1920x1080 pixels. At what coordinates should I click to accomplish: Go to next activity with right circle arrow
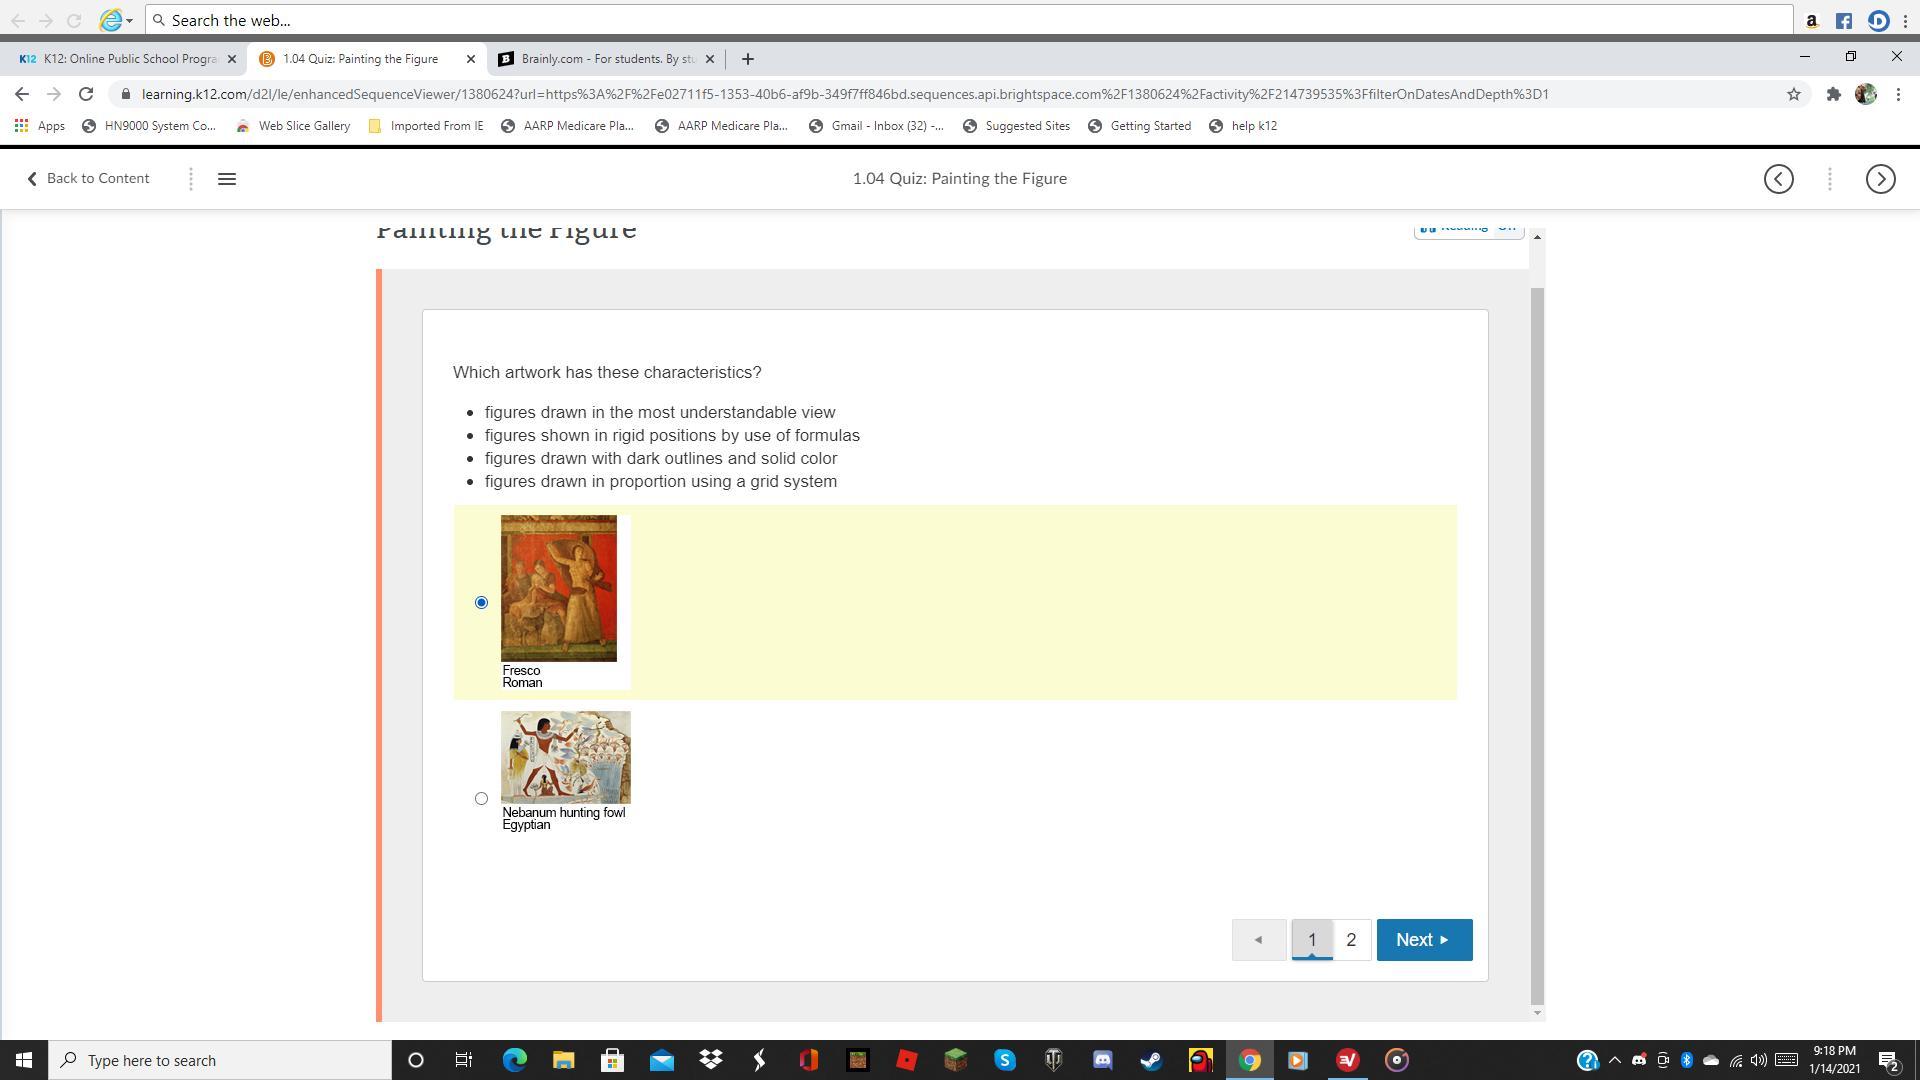(x=1880, y=179)
